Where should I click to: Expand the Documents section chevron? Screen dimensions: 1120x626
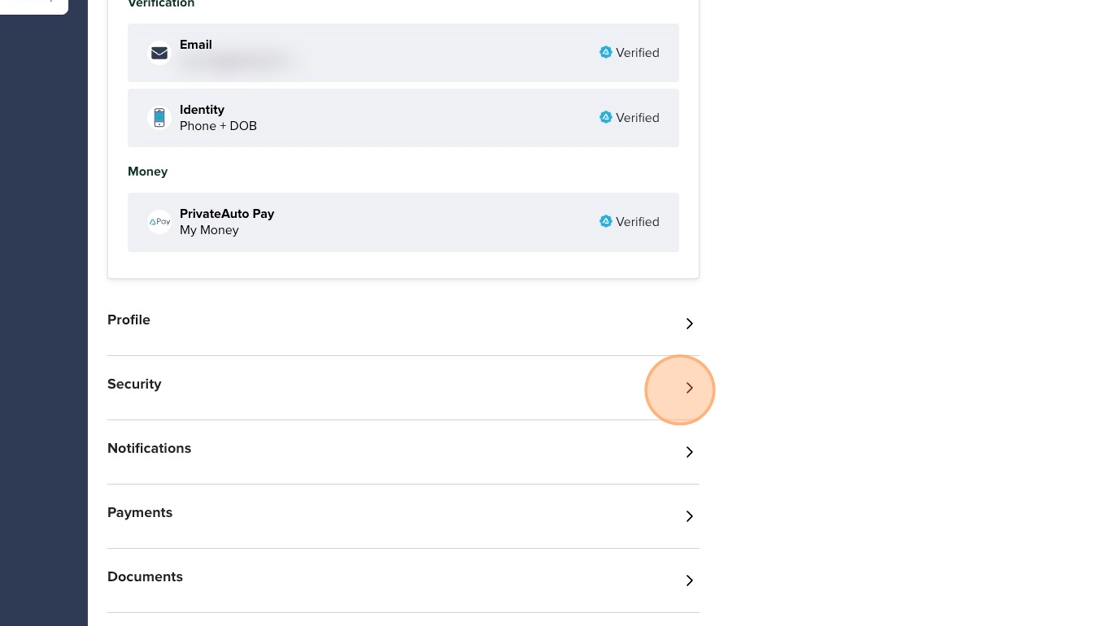click(689, 580)
